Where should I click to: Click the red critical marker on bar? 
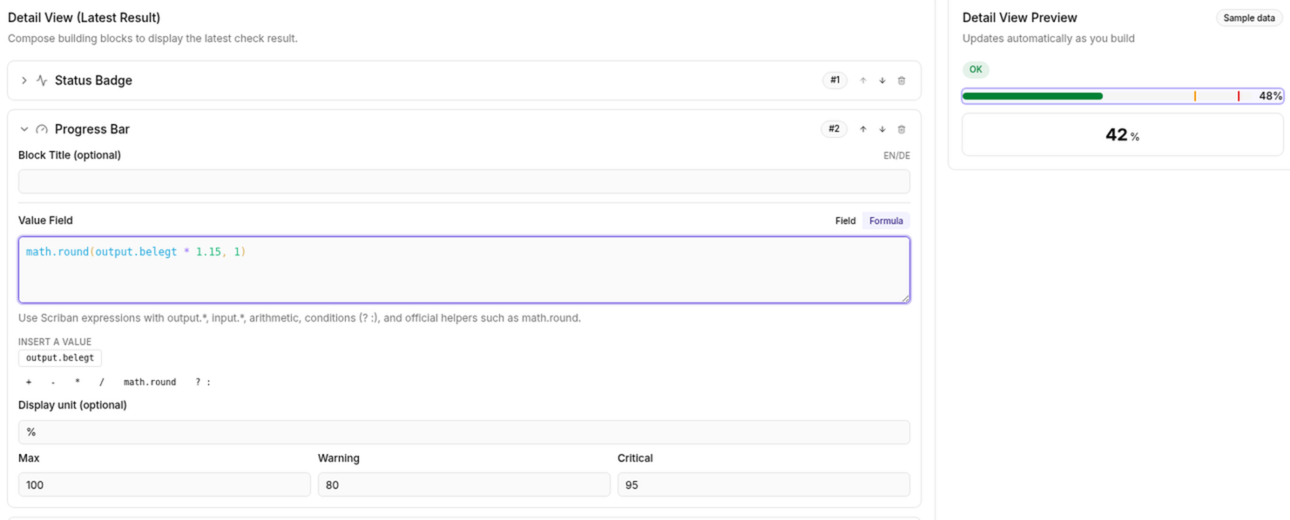[x=1238, y=96]
